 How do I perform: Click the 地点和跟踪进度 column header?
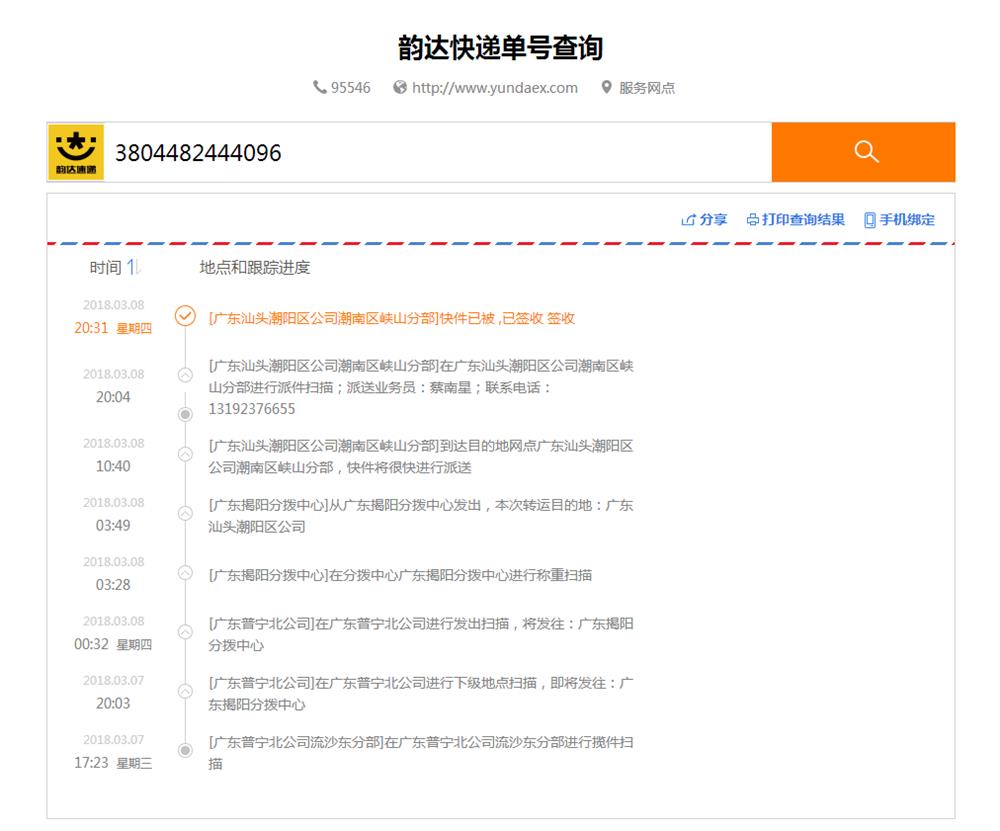[254, 267]
